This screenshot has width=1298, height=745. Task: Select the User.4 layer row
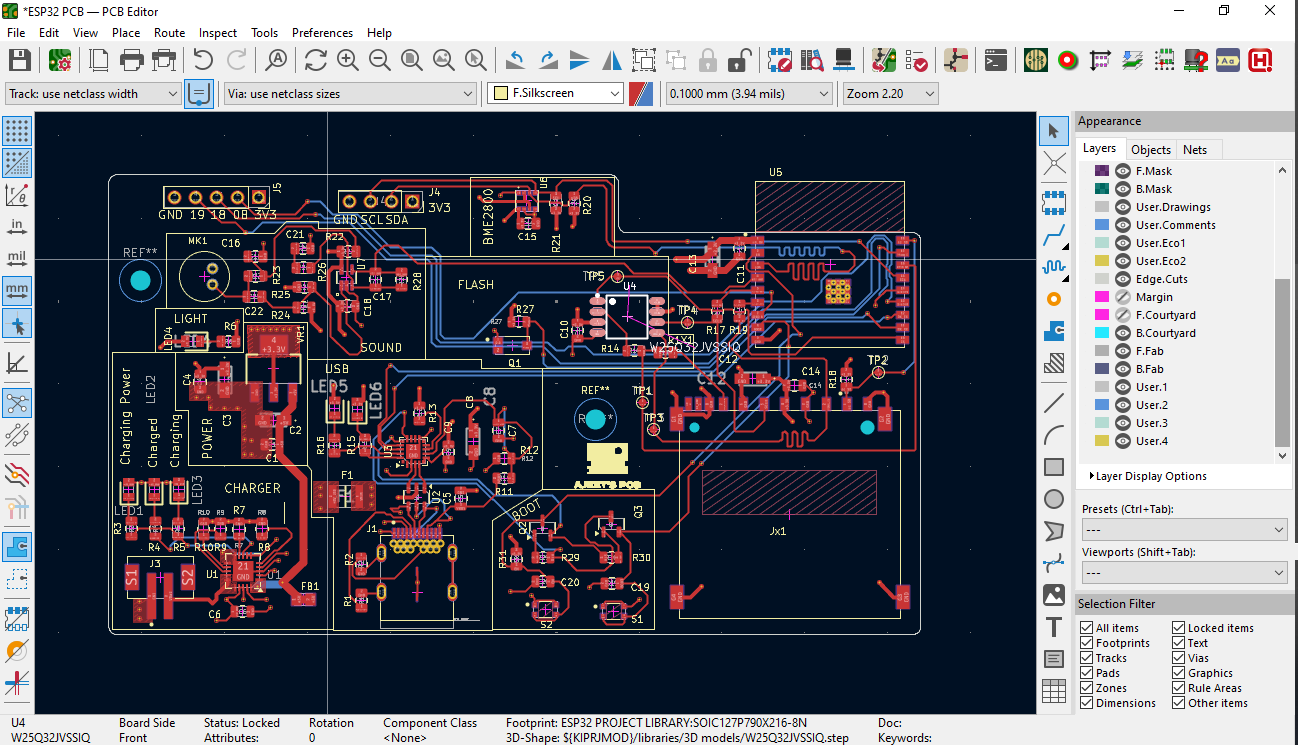click(x=1178, y=441)
